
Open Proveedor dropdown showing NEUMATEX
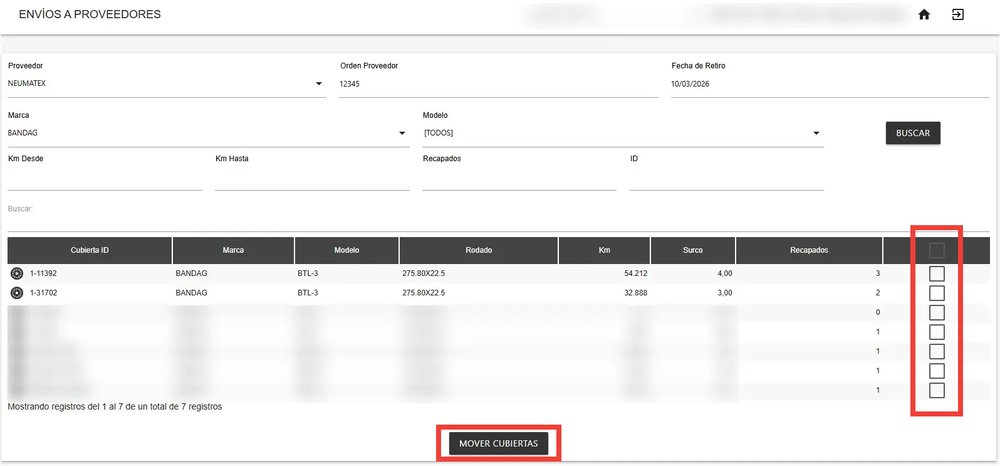(x=166, y=84)
